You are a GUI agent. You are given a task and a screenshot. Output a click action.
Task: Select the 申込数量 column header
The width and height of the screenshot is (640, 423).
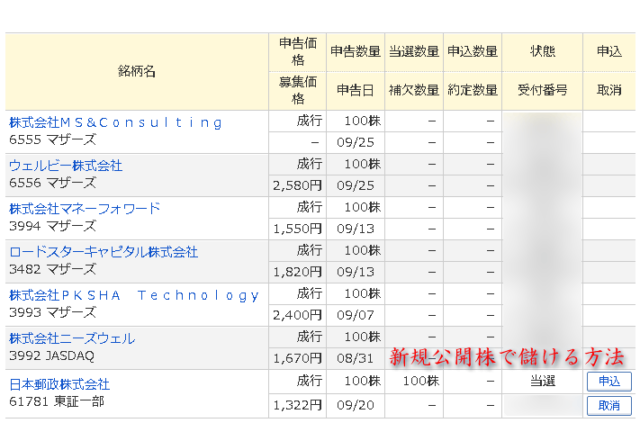pos(472,52)
